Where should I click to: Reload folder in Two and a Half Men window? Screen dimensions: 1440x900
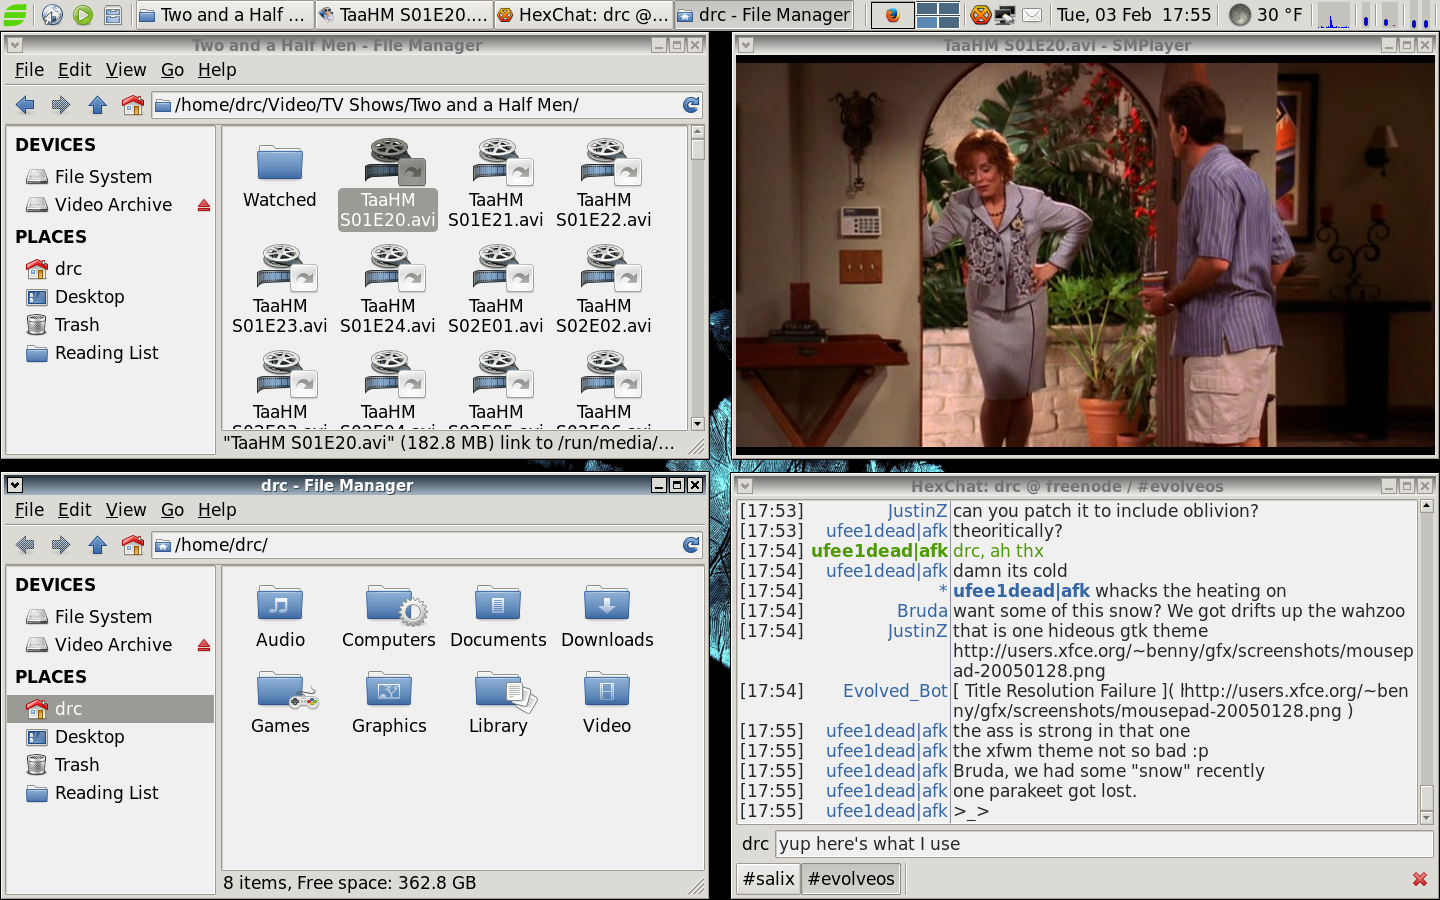(x=691, y=105)
